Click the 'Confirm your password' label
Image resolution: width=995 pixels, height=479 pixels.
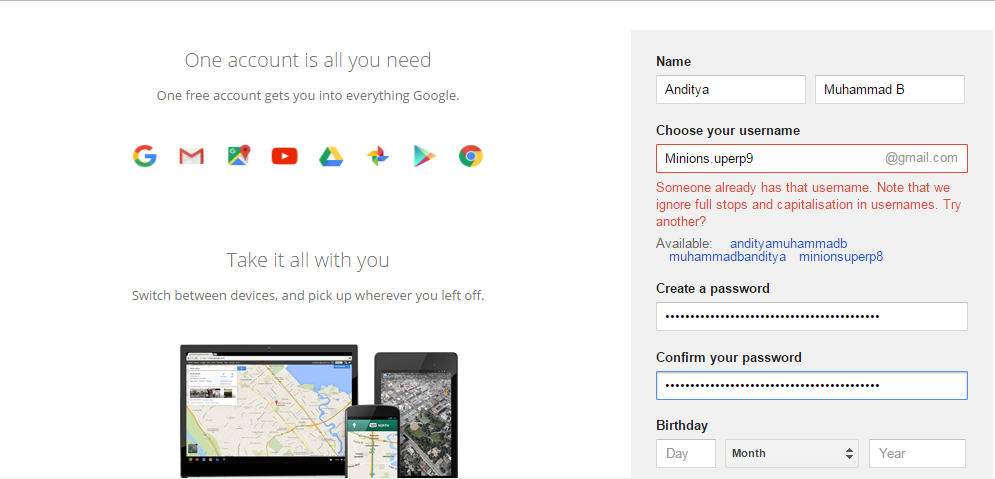tap(728, 358)
